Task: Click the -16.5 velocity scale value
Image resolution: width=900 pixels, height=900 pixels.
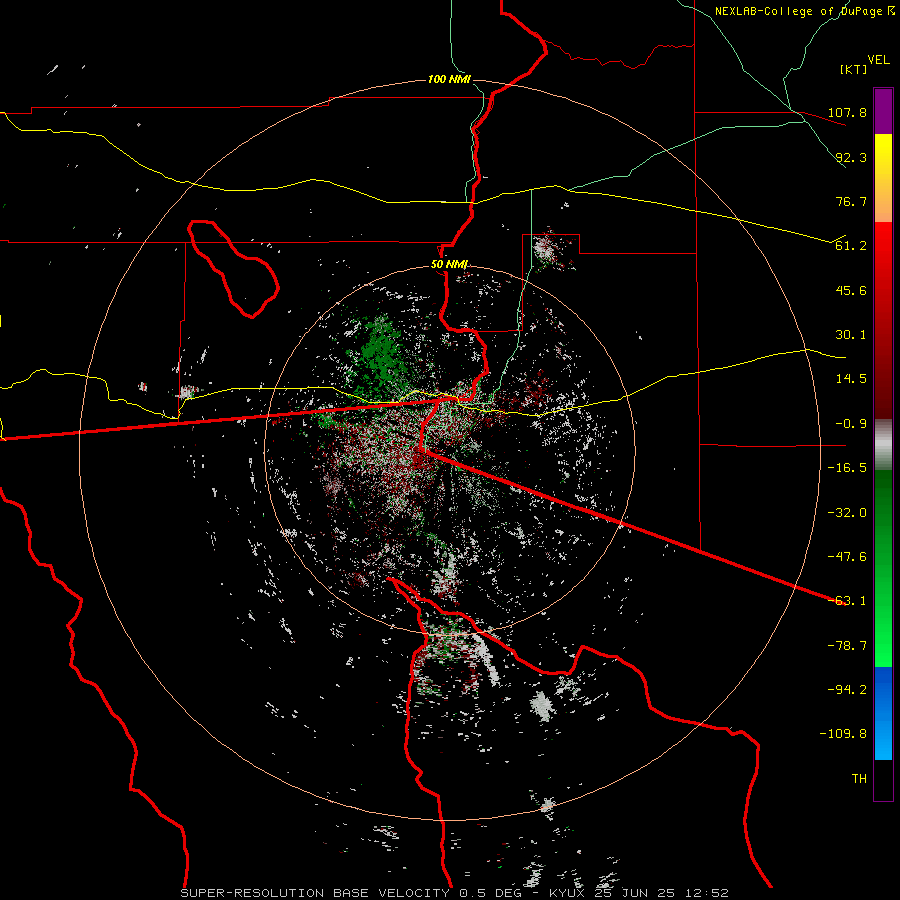Action: click(847, 468)
